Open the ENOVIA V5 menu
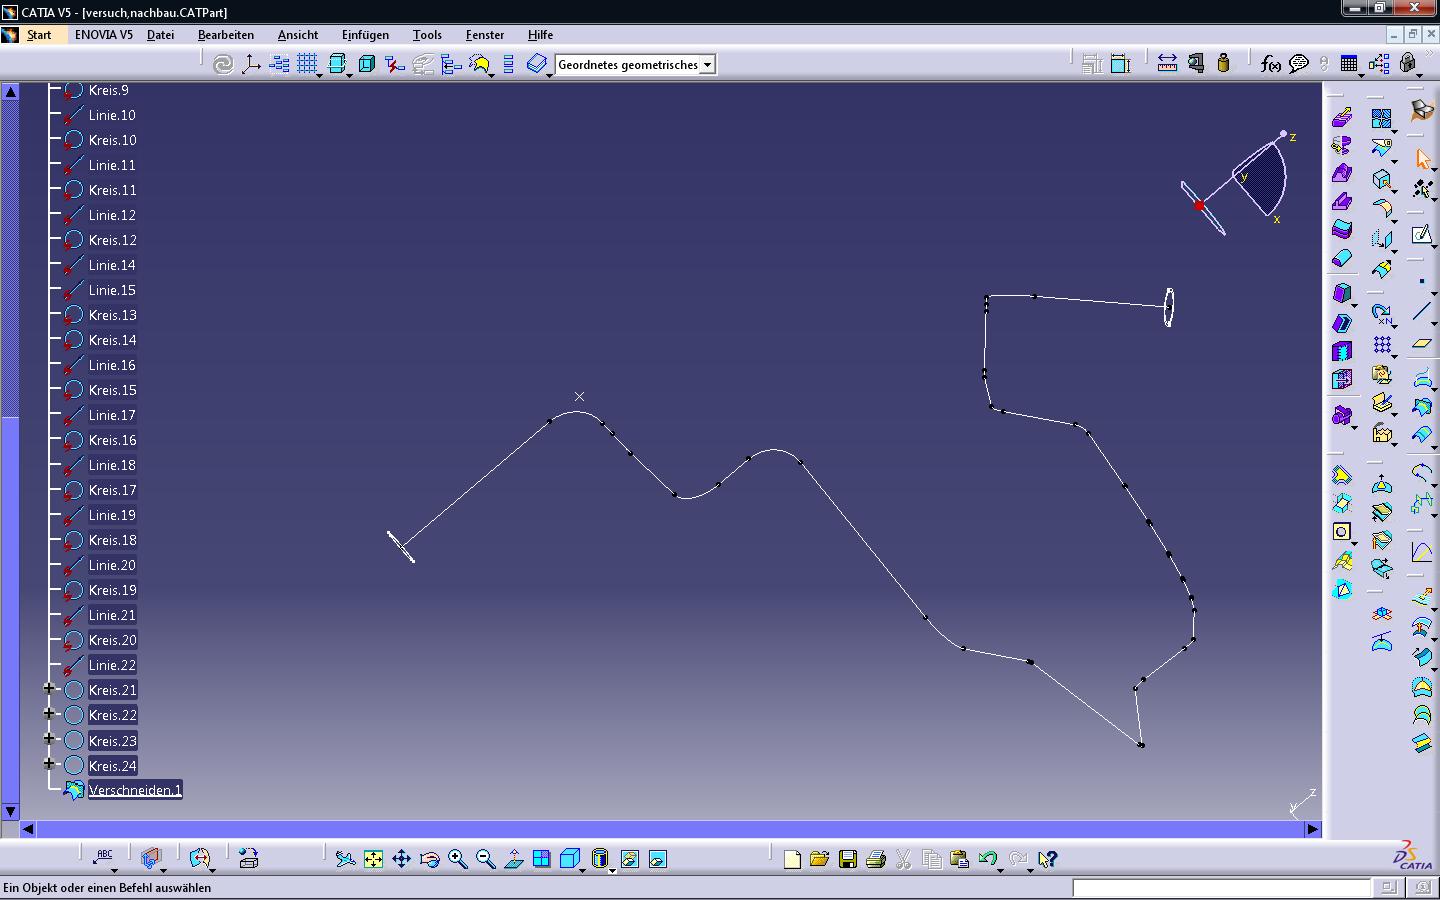Screen dimensions: 1440x900 104,35
